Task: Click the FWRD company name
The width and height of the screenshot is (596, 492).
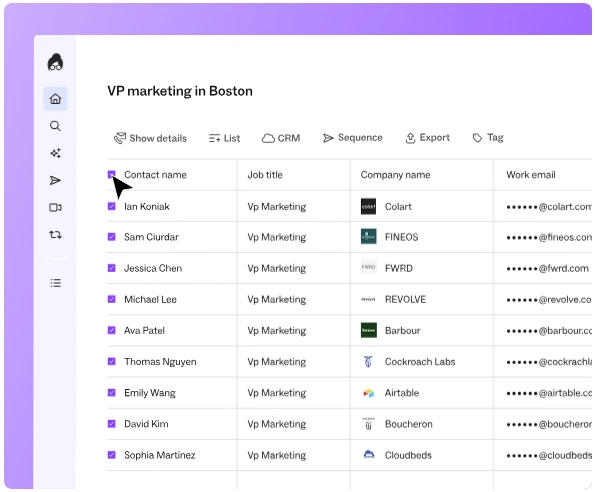Action: click(x=399, y=268)
